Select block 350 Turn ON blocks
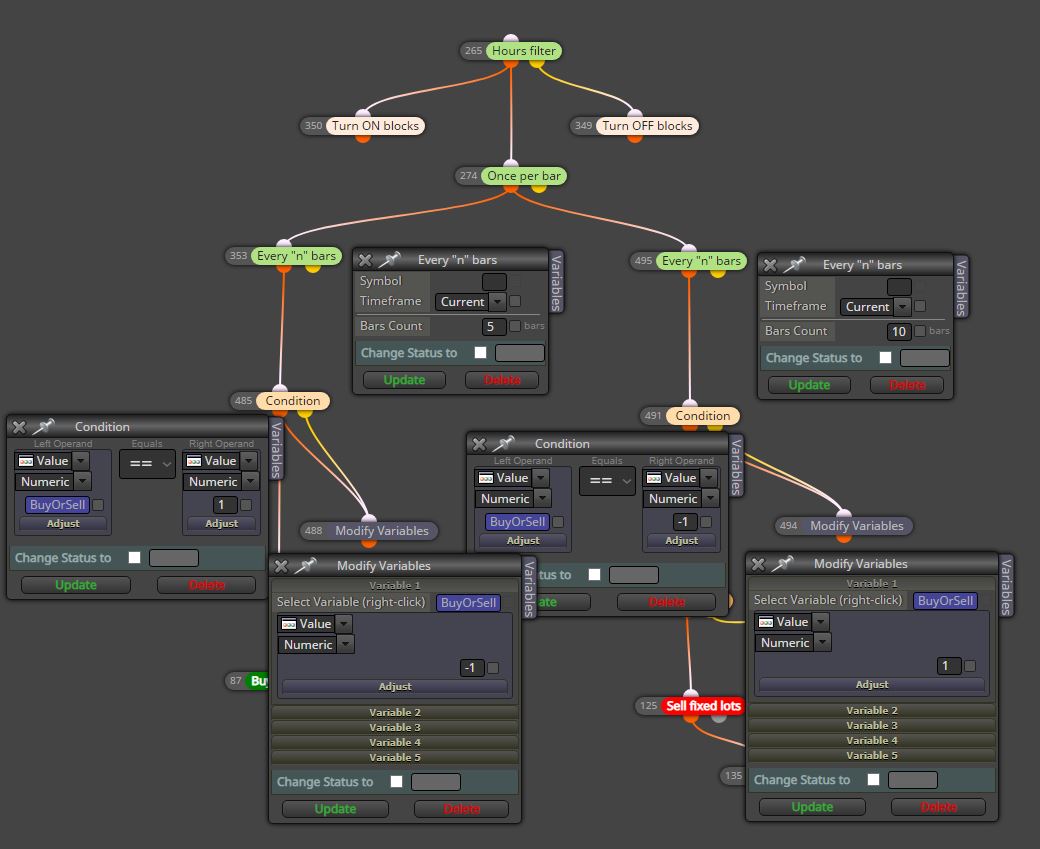This screenshot has height=849, width=1040. point(375,125)
